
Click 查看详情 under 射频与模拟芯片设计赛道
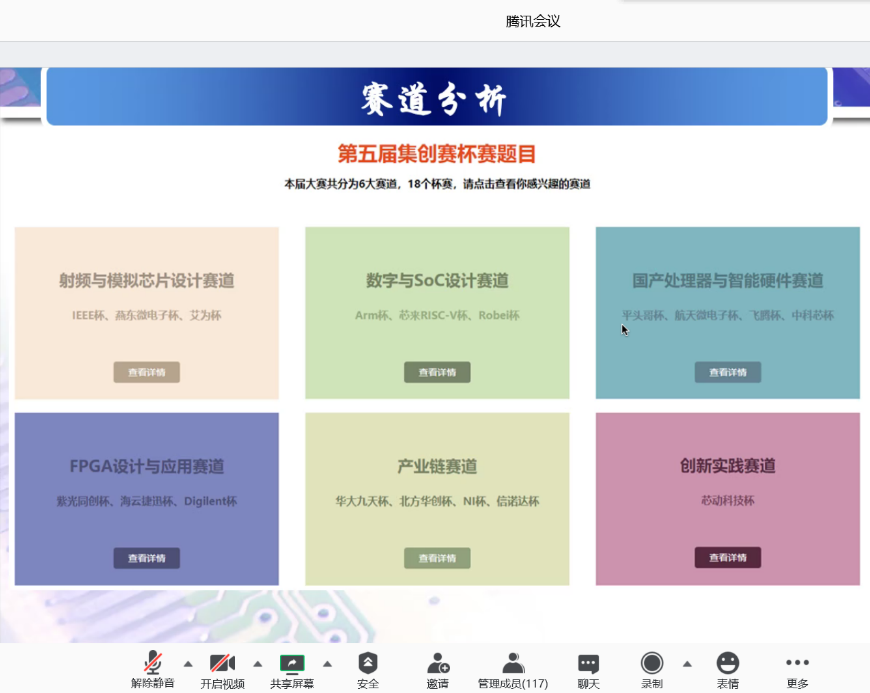coord(146,371)
